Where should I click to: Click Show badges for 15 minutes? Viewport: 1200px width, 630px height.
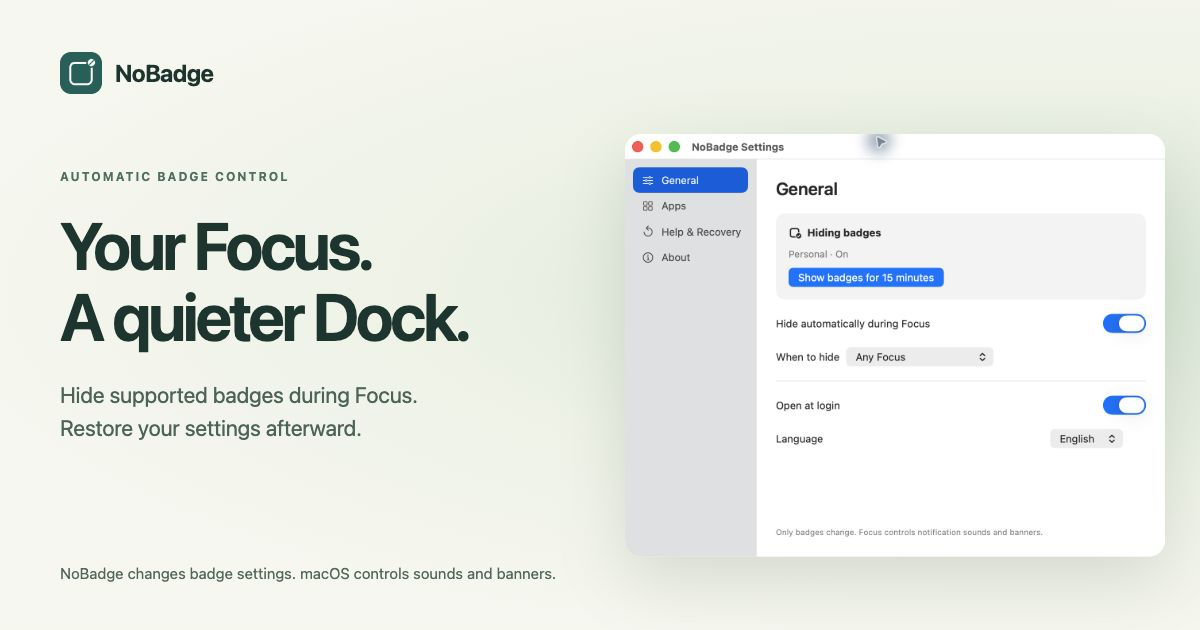click(x=866, y=278)
